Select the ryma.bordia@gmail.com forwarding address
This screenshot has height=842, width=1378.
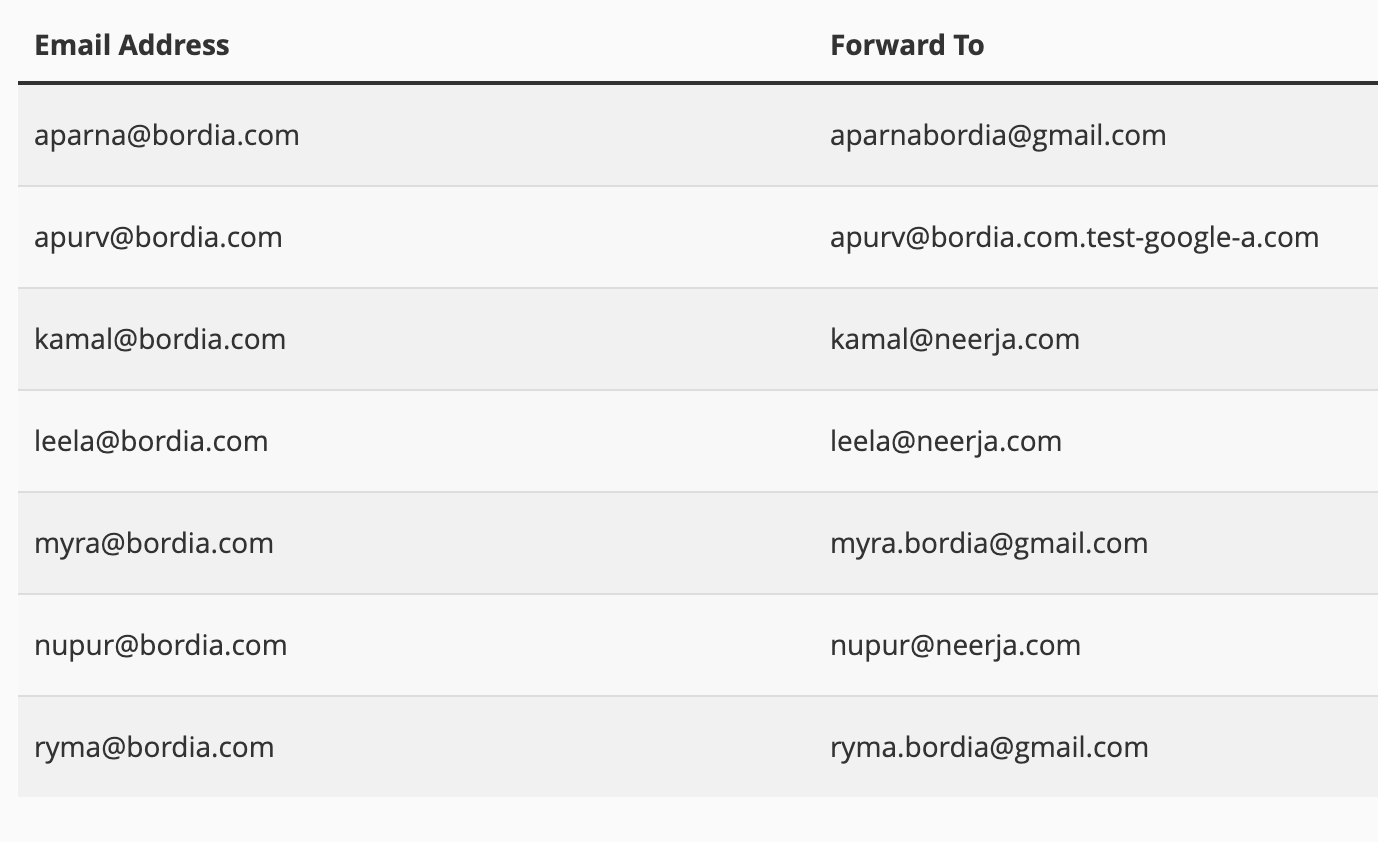coord(989,747)
